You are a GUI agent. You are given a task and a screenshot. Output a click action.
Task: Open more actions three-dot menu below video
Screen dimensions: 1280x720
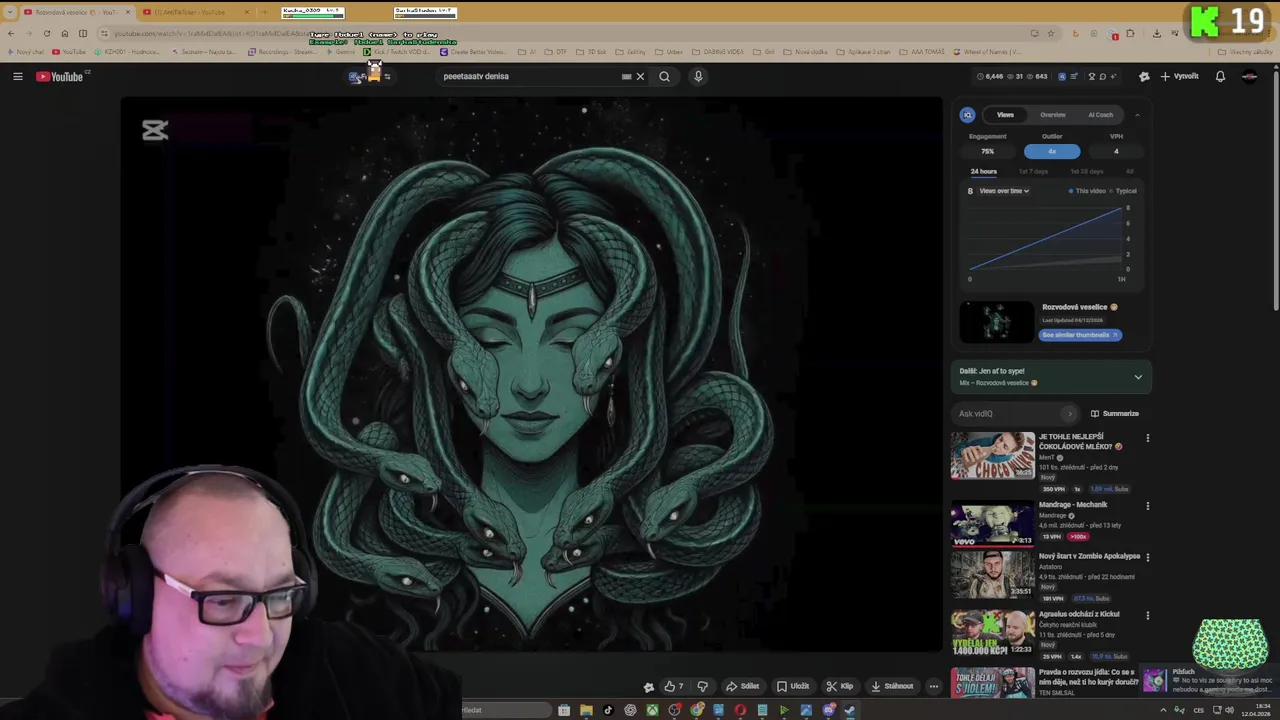pos(933,686)
